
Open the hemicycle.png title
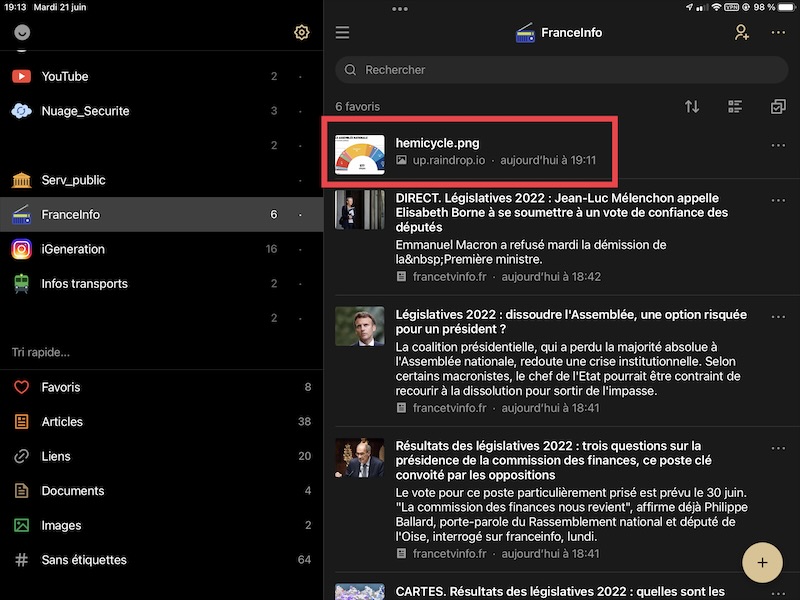[x=437, y=143]
